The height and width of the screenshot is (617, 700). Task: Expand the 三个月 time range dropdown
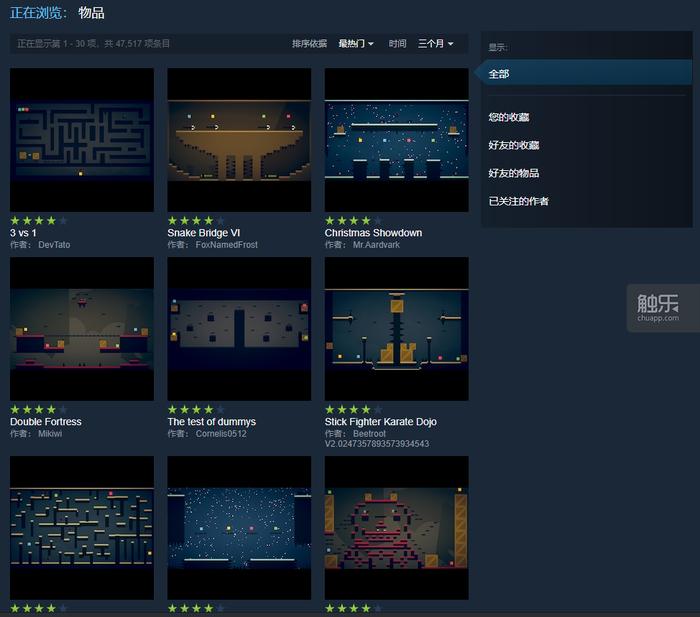(435, 44)
